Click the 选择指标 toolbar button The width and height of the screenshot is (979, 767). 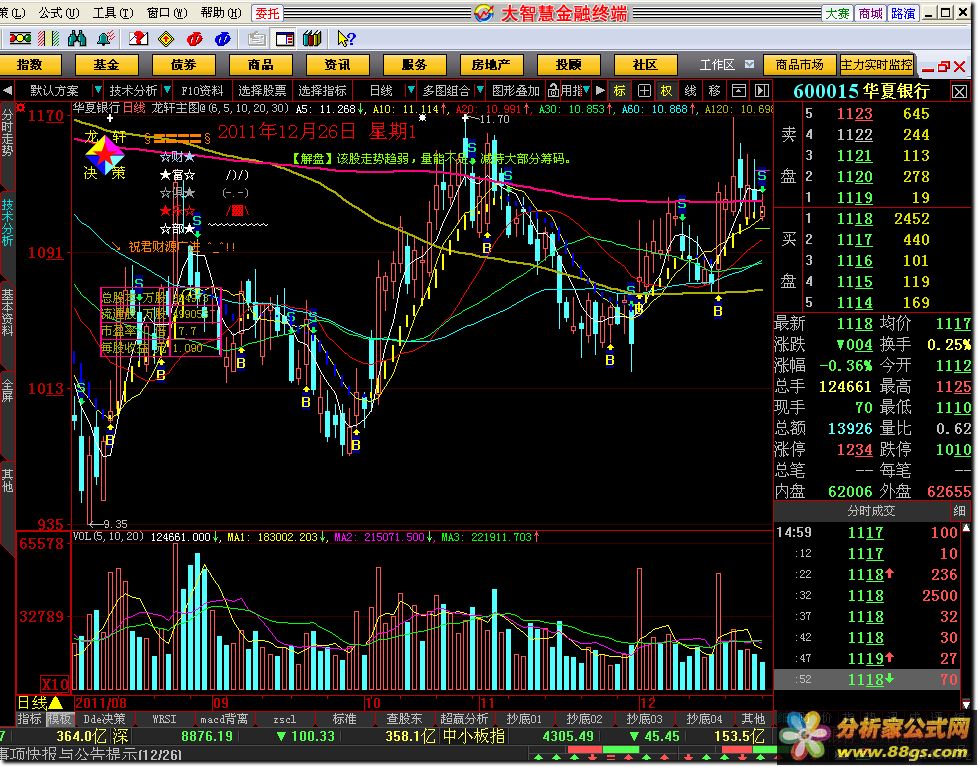(323, 91)
